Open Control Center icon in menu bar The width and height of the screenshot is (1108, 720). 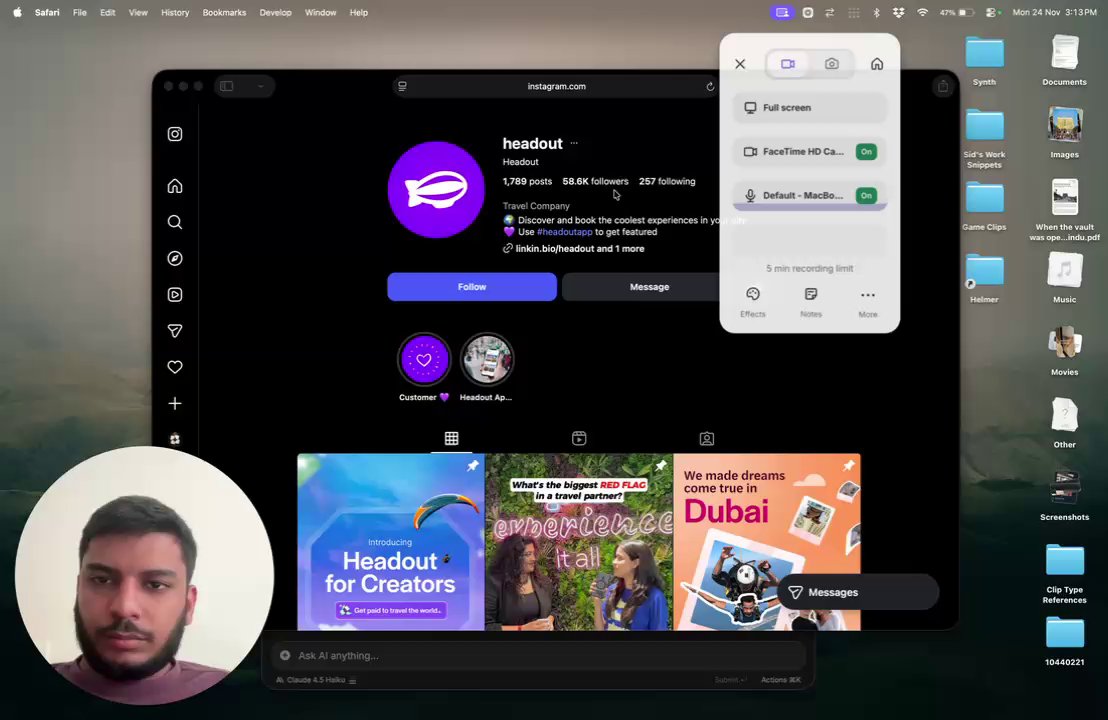(x=992, y=13)
